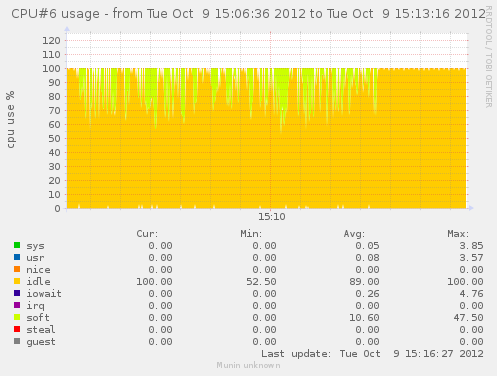This screenshot has height=376, width=497.
Task: Click the lime soft legend swatch
Action: tap(17, 317)
